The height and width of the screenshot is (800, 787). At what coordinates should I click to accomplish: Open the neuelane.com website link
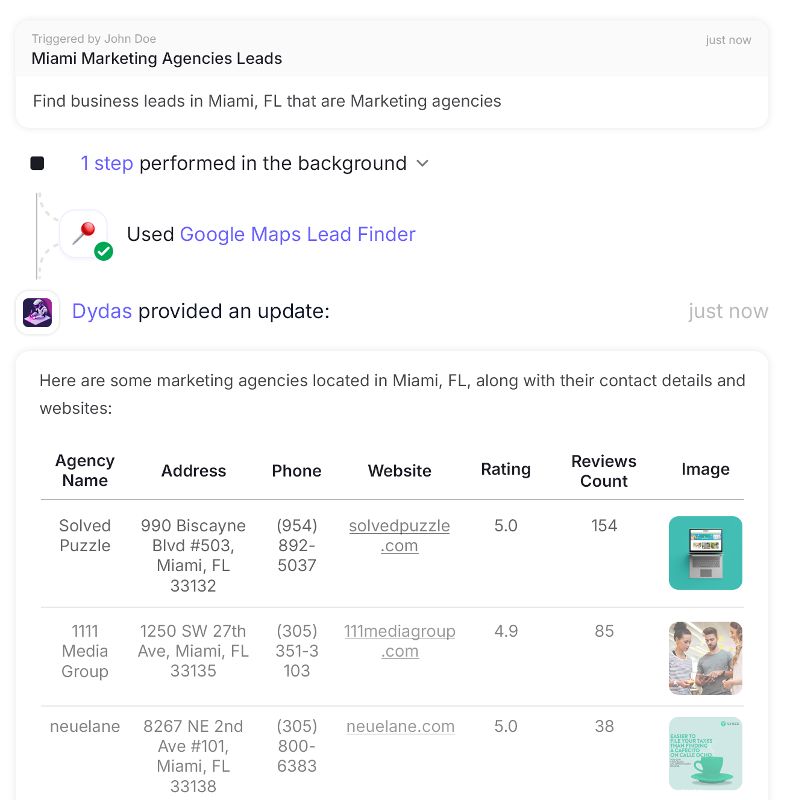pos(400,727)
